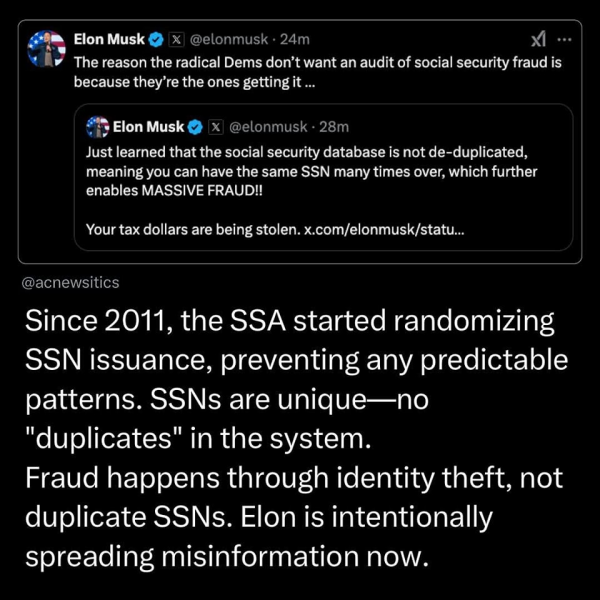Click the X affiliation badge in quoted post
600x600 pixels.
point(216,127)
